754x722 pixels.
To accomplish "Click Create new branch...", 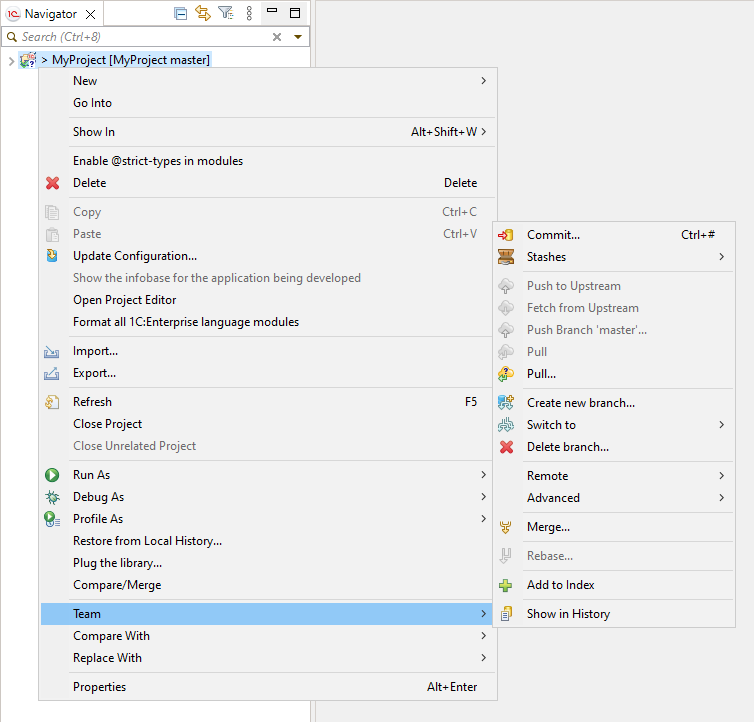I will click(x=580, y=403).
